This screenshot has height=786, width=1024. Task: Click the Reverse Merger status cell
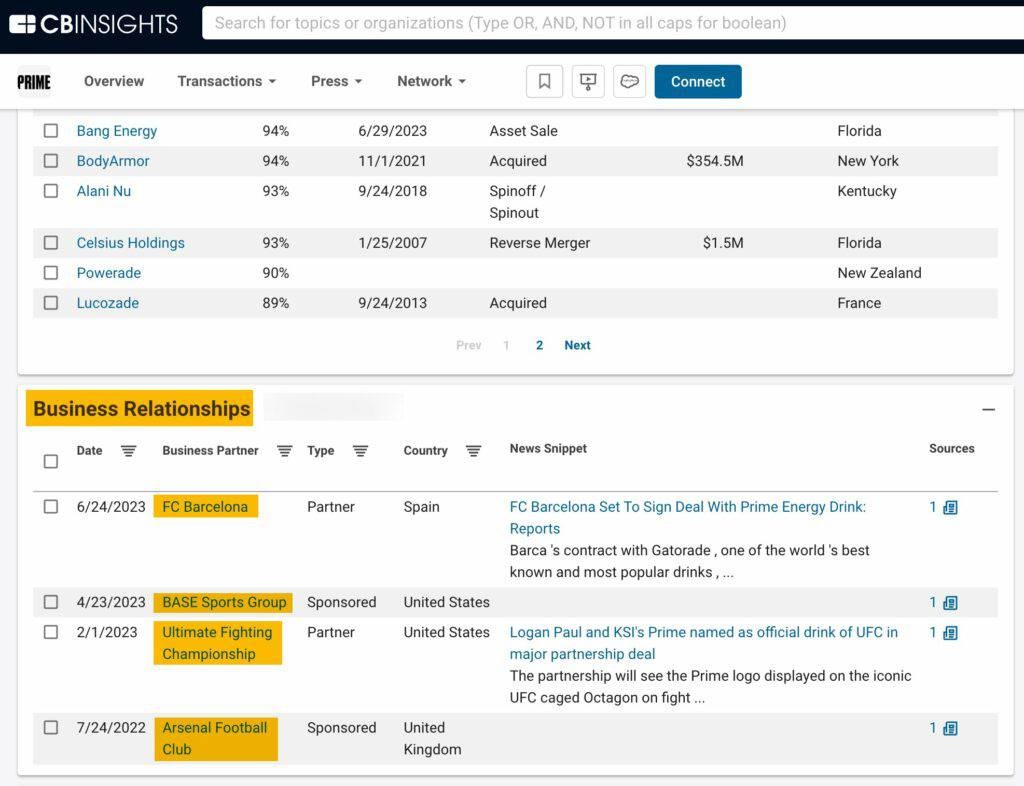click(x=539, y=243)
